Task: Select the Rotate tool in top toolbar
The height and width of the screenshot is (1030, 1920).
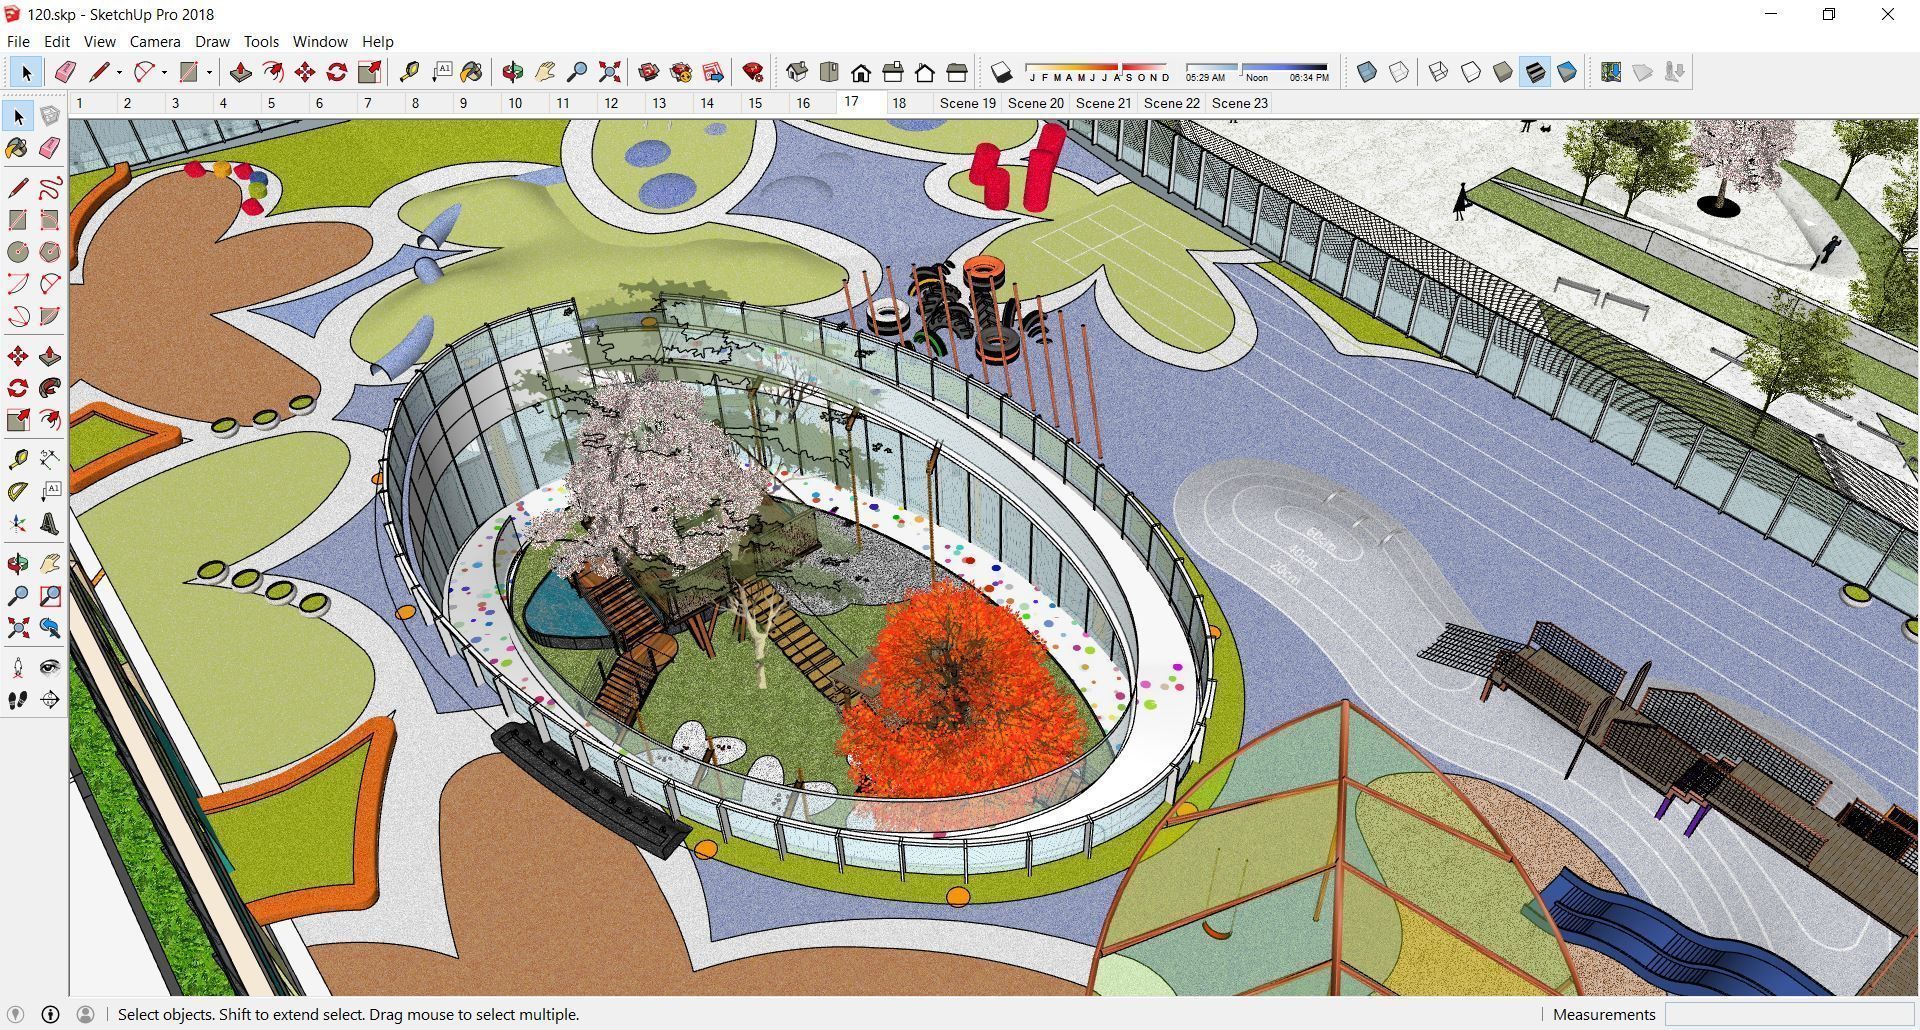Action: (337, 72)
